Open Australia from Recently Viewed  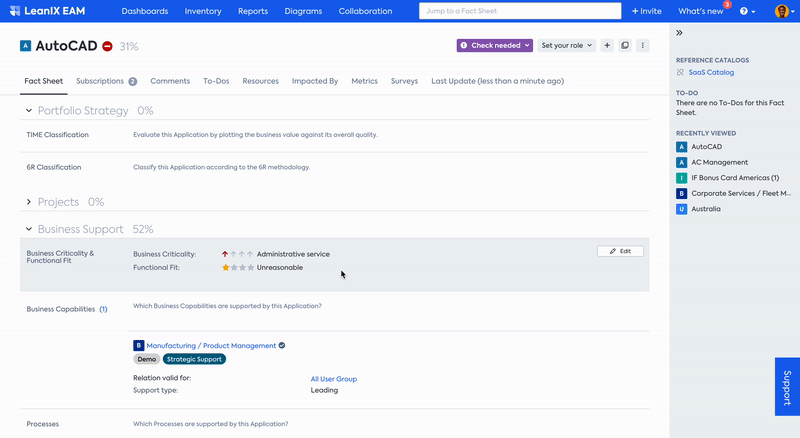click(706, 209)
